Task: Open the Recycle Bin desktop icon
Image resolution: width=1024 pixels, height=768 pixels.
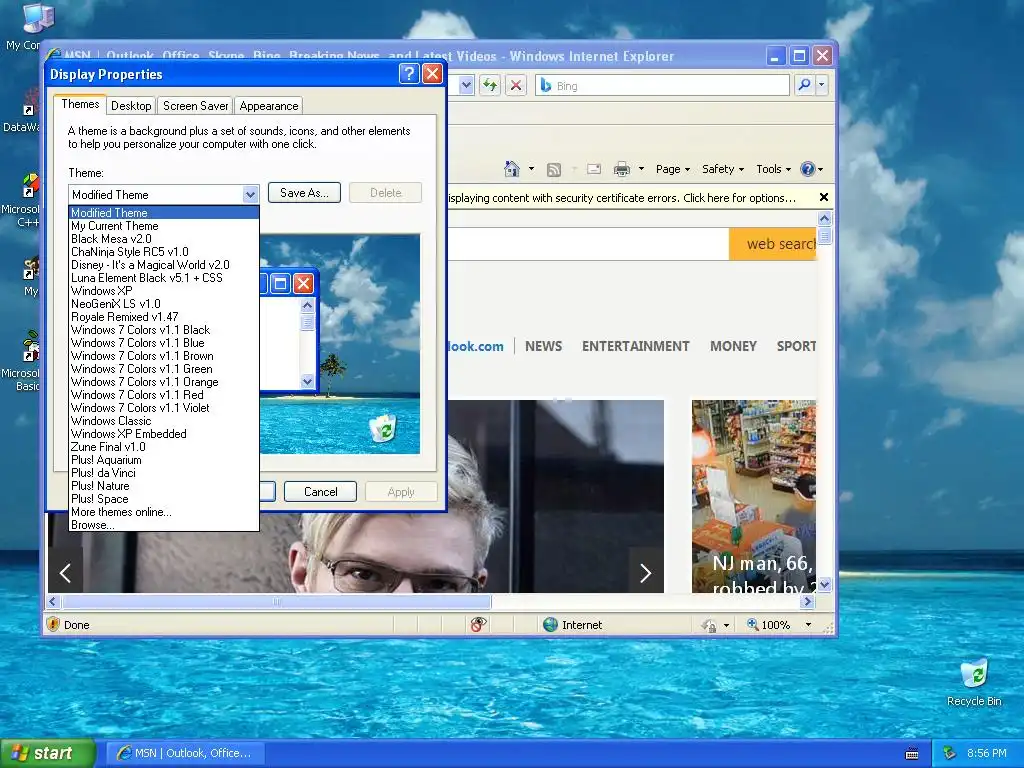Action: [974, 682]
